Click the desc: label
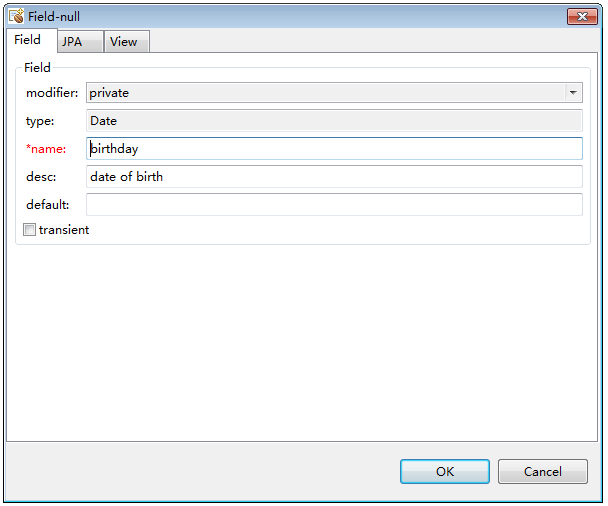Screen dimensions: 608x506 tap(41, 177)
